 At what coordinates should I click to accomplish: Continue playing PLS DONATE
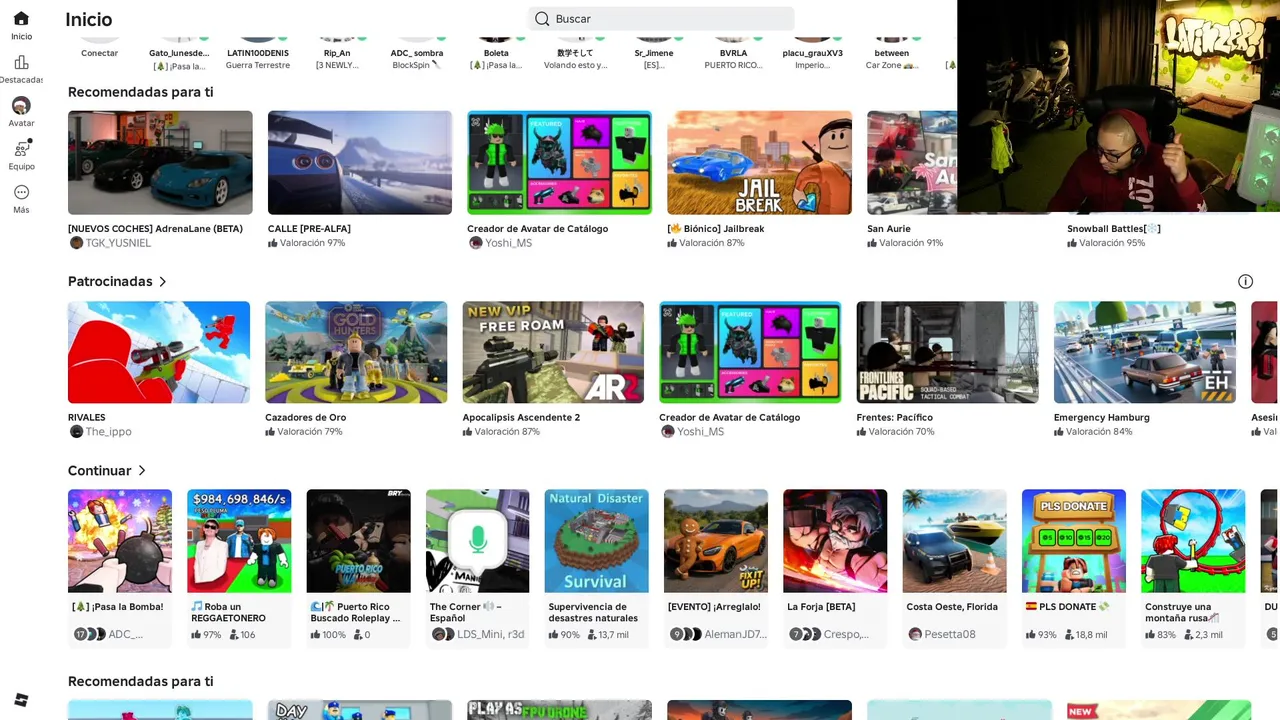coord(1074,541)
